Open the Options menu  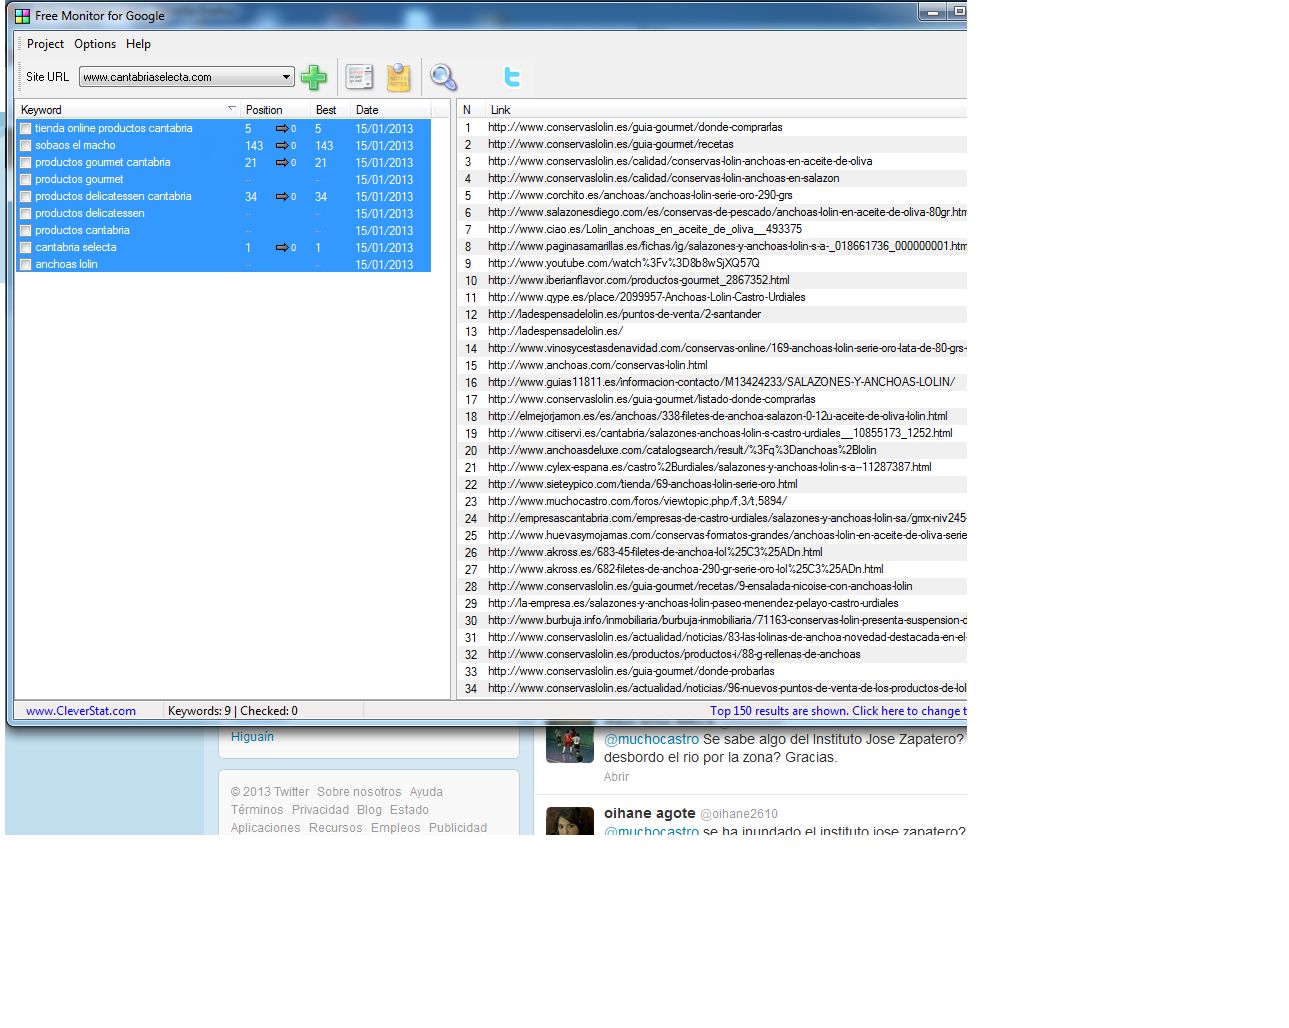click(95, 44)
